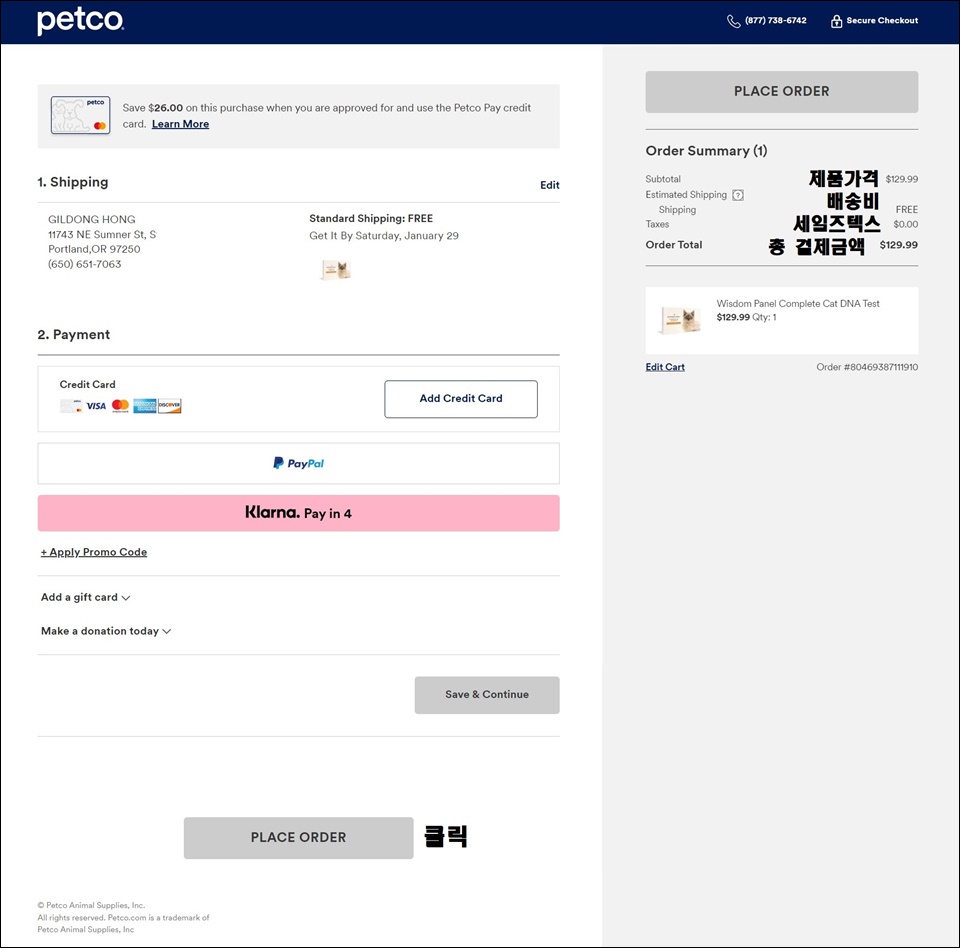This screenshot has width=960, height=948.
Task: Click the Estimated Shipping help question icon
Action: pos(738,195)
